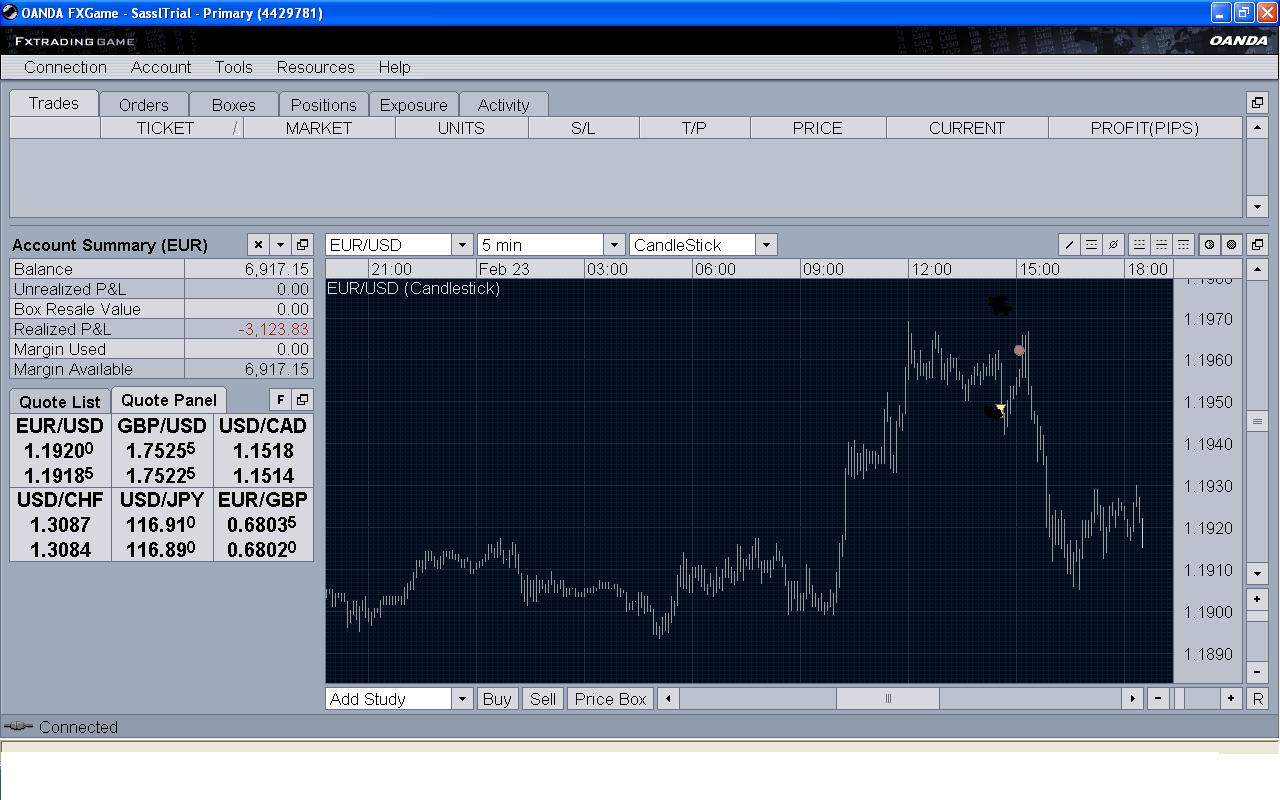Viewport: 1280px width, 800px height.
Task: Open the Account Summary options dropdown arrow
Action: (280, 245)
